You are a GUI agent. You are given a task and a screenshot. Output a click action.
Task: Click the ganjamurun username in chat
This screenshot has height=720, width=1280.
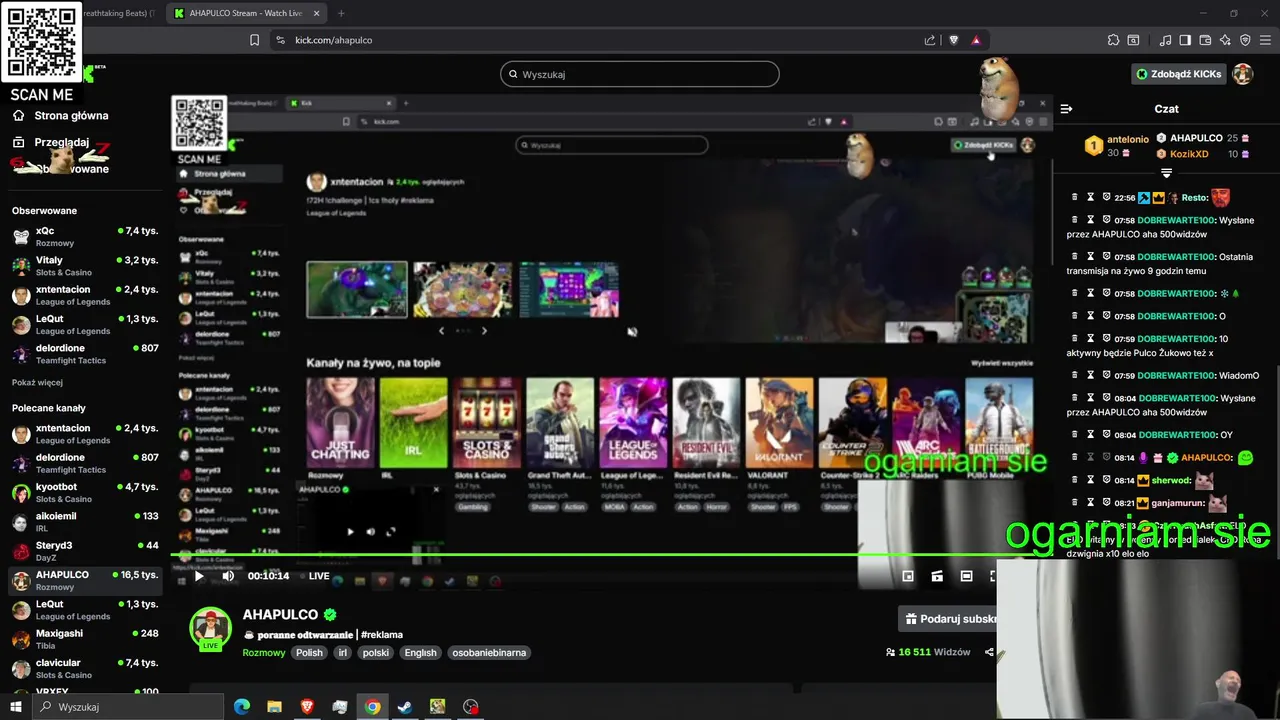1178,504
